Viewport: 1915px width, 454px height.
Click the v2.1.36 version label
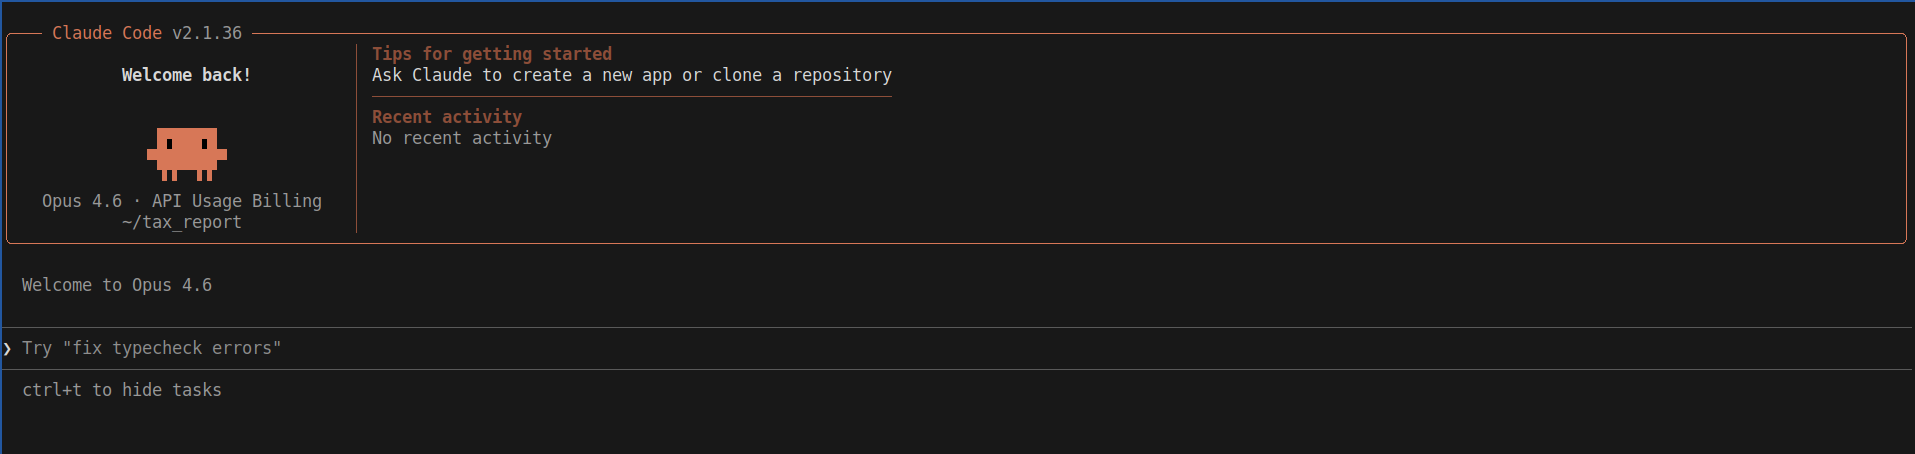207,33
